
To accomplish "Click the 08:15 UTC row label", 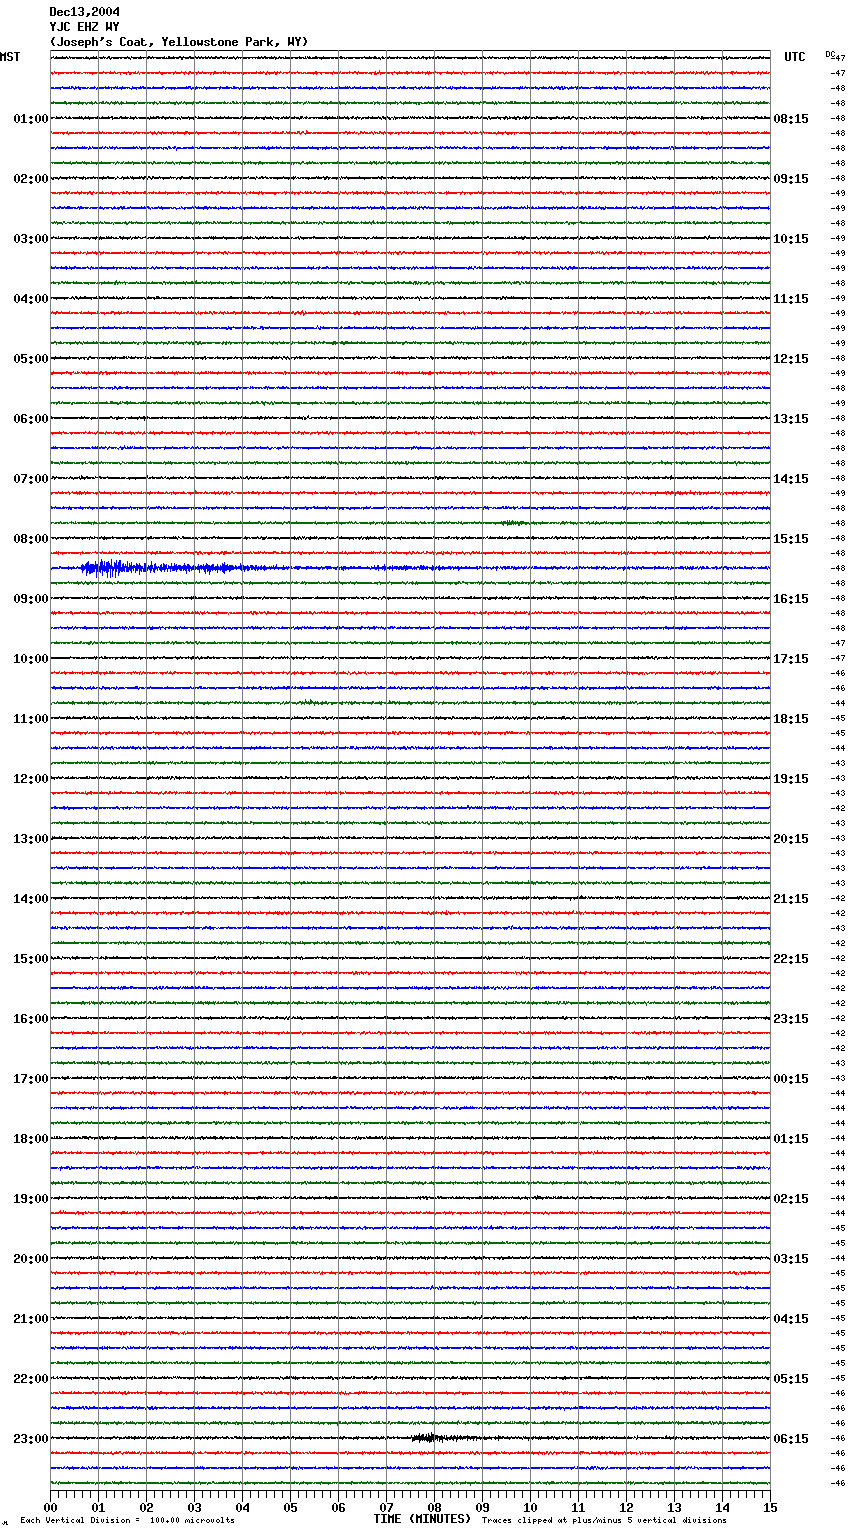I will coord(791,119).
